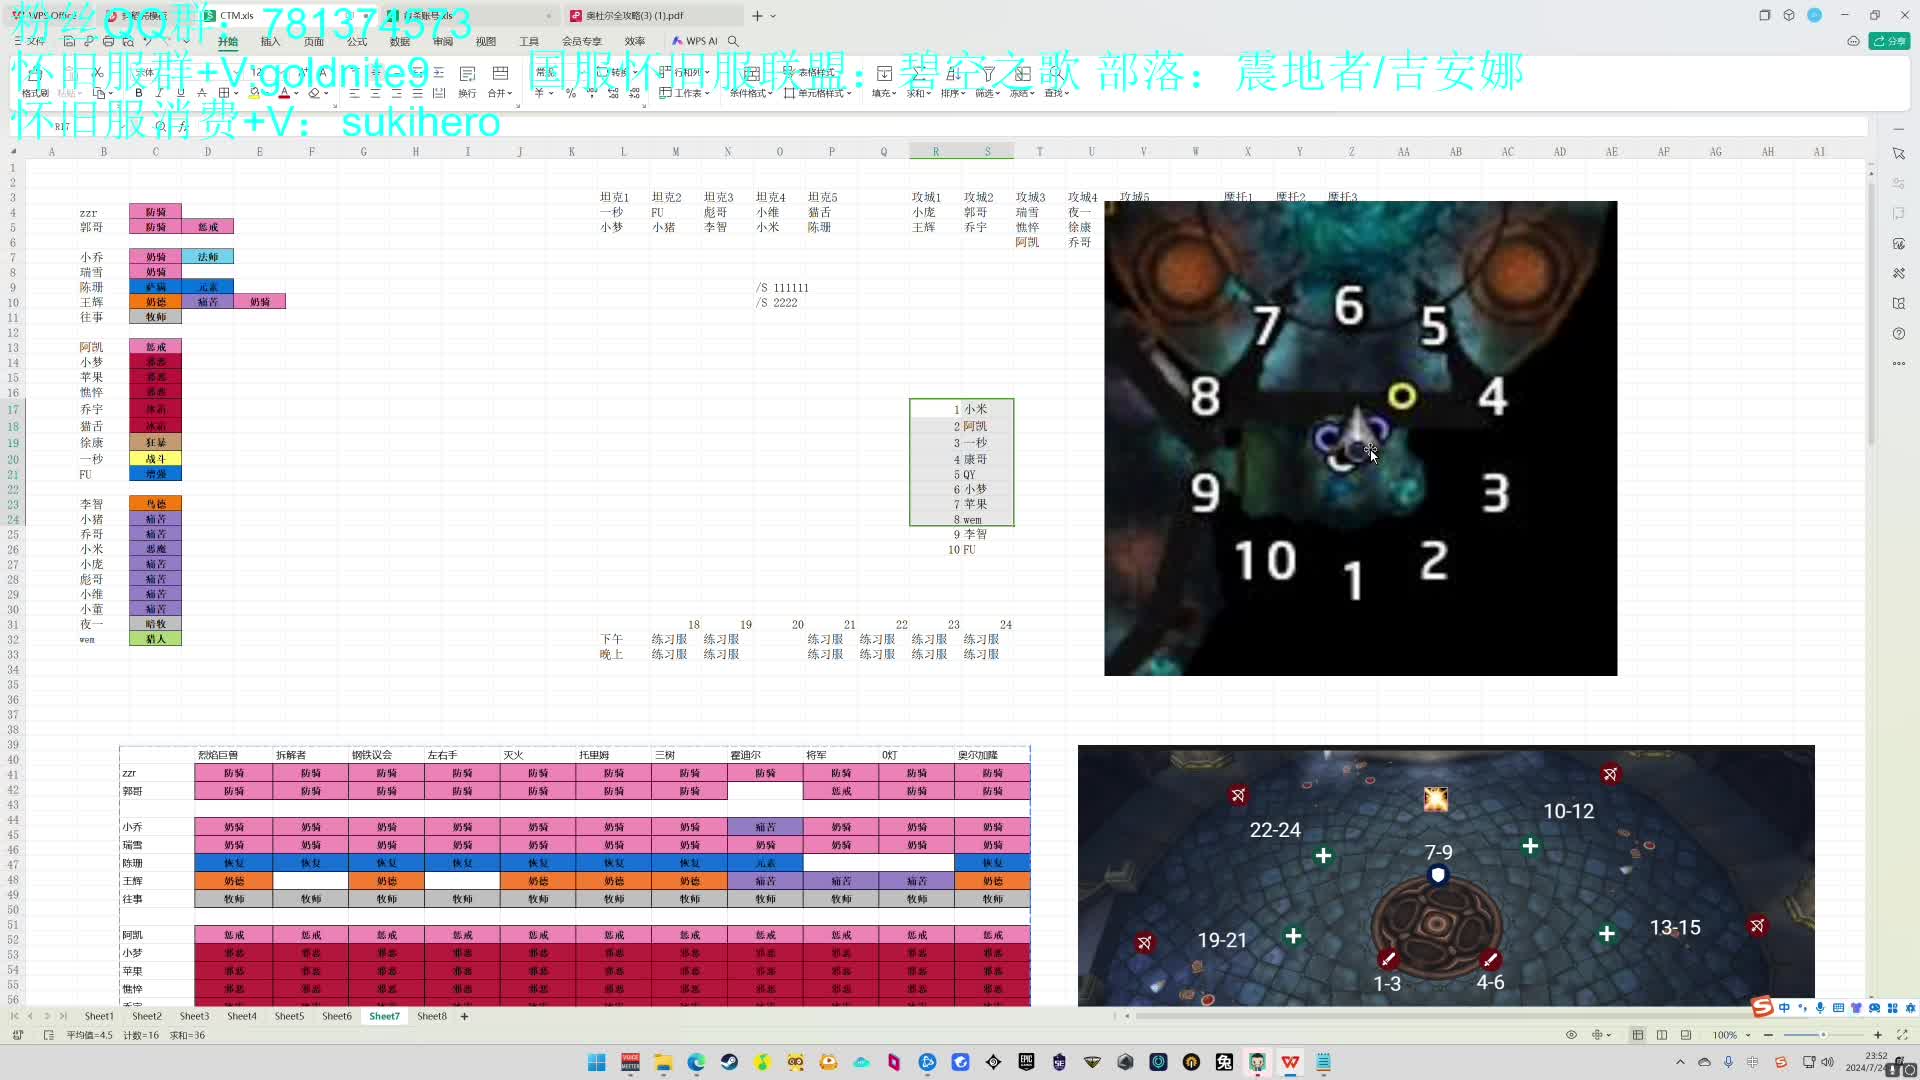Click the WPS AI button
The width and height of the screenshot is (1920, 1080).
(x=695, y=41)
